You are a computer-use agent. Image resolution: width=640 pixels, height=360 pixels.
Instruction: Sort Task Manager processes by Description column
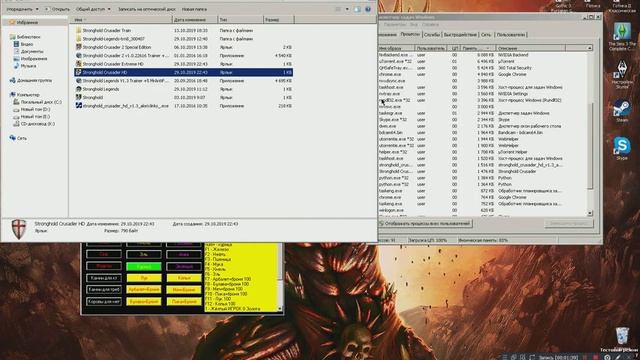(530, 48)
